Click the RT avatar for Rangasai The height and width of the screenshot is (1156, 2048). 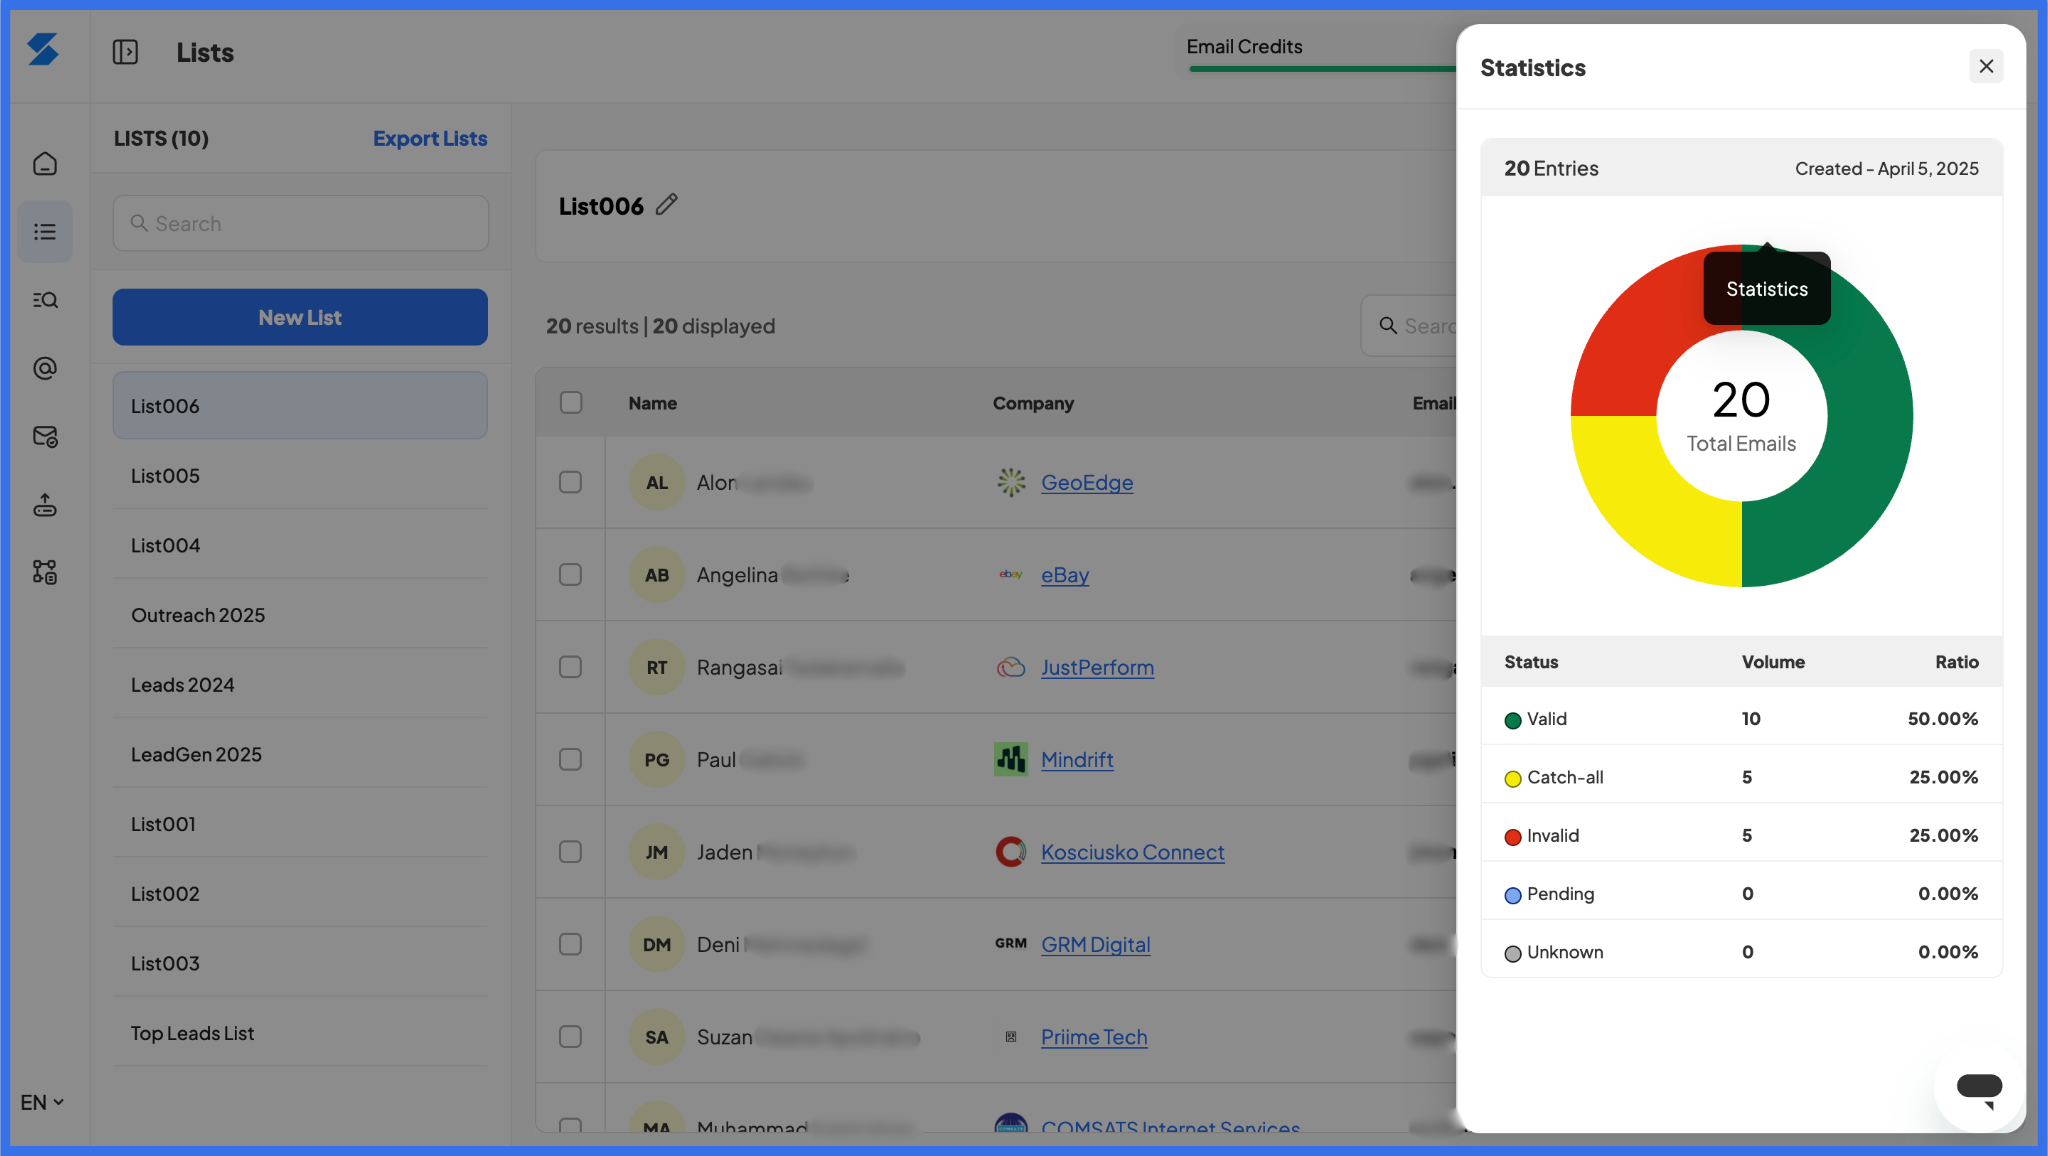click(656, 667)
